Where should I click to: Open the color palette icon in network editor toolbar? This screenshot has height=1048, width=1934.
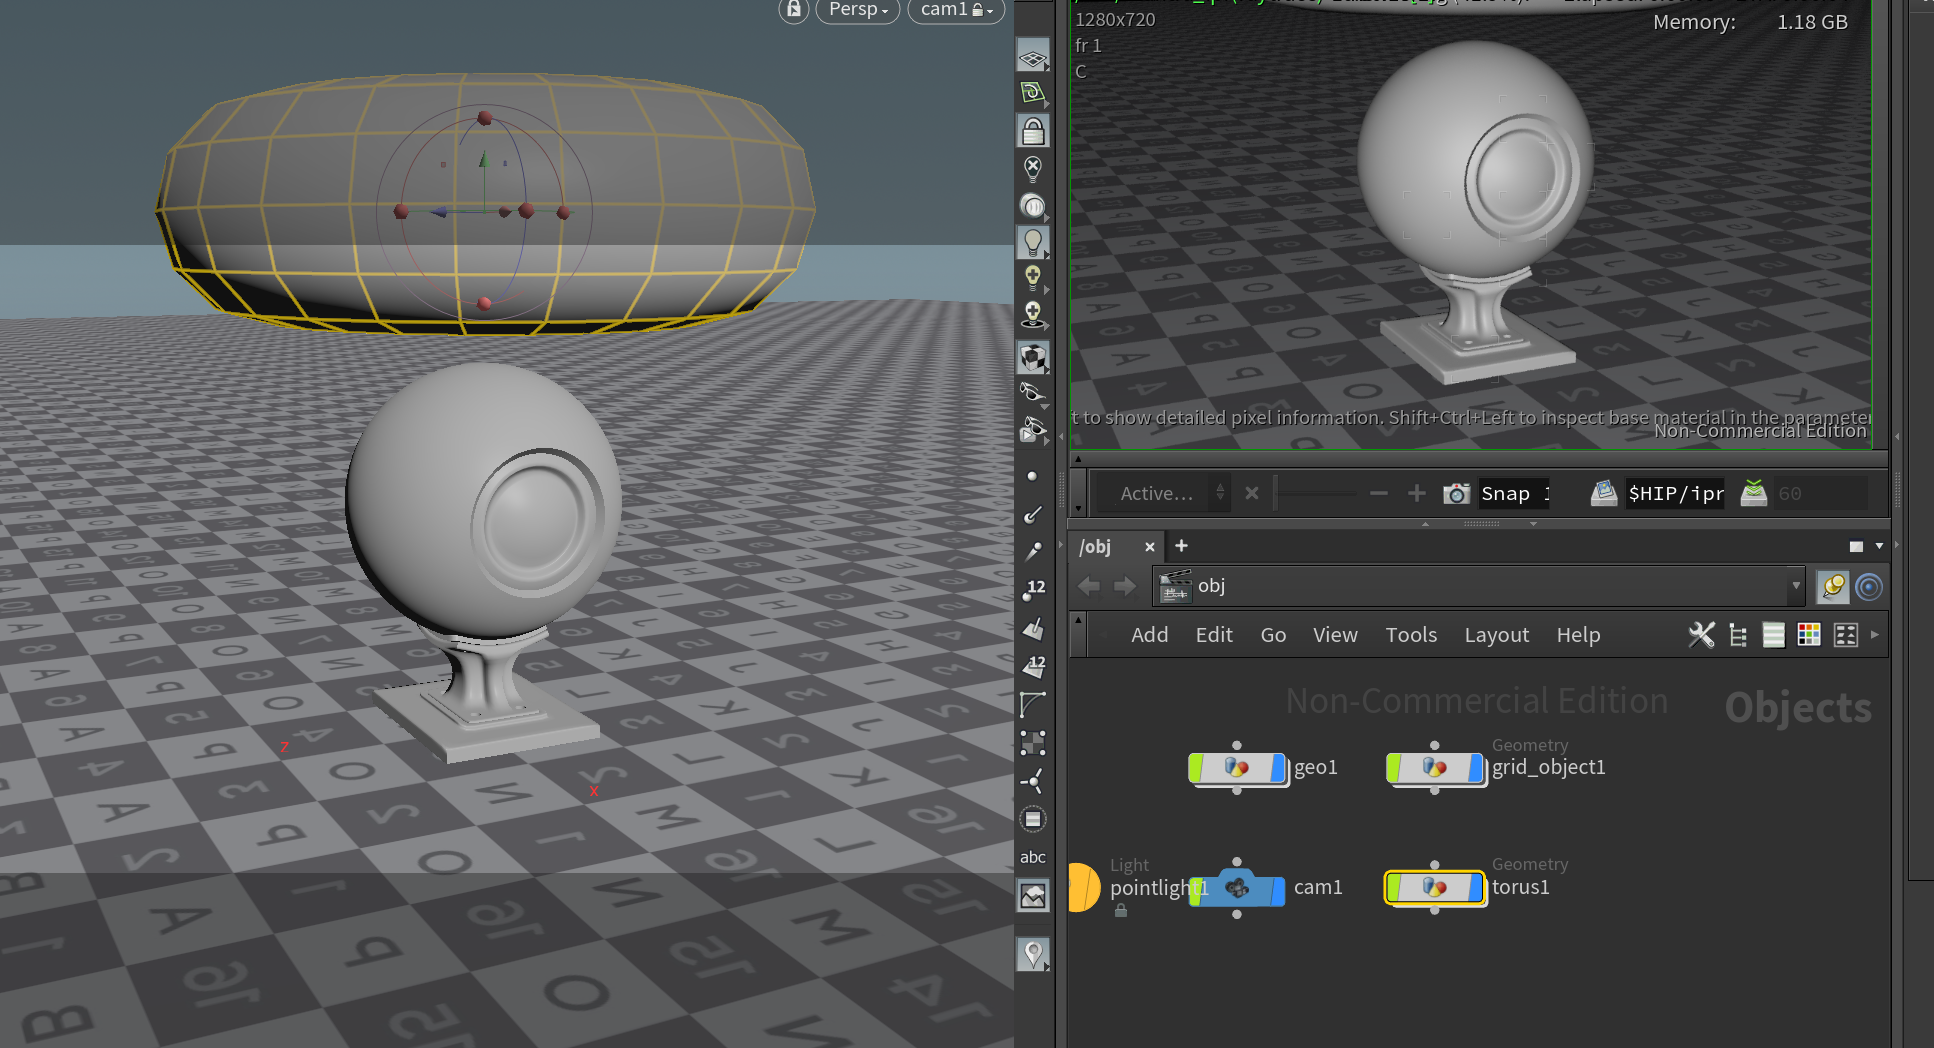(x=1809, y=635)
